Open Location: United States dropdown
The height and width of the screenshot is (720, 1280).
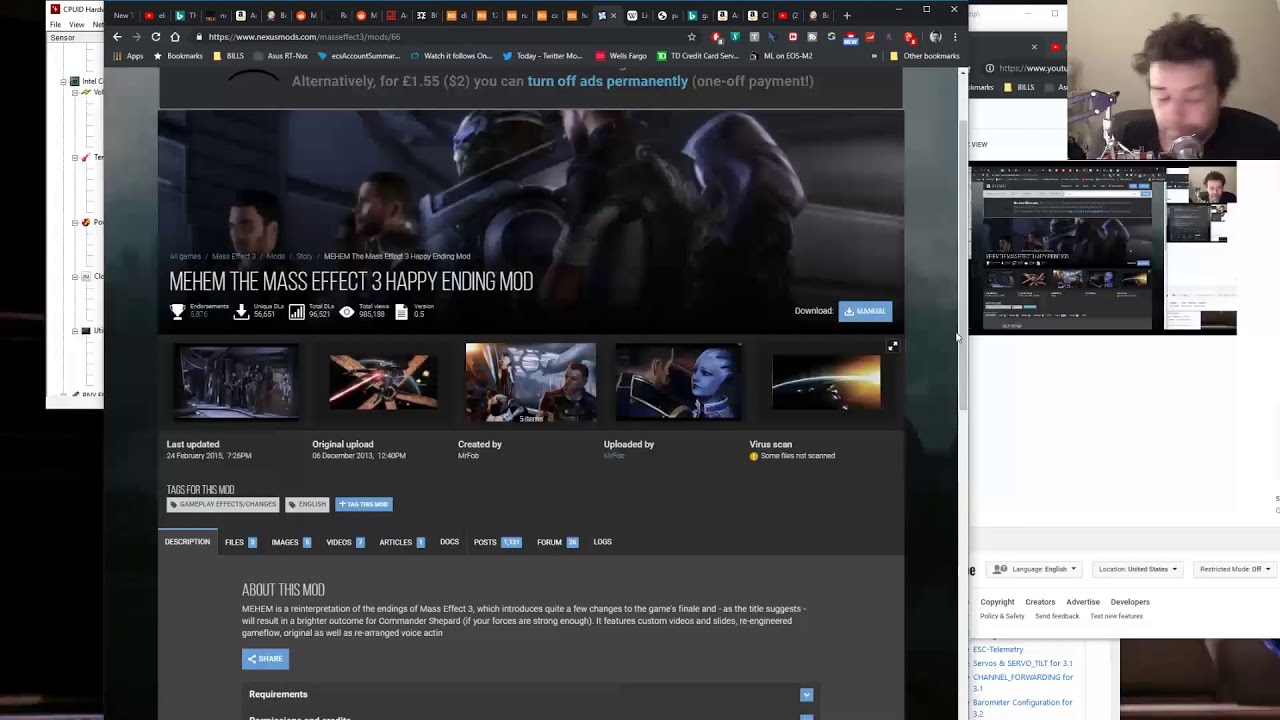pyautogui.click(x=1138, y=569)
